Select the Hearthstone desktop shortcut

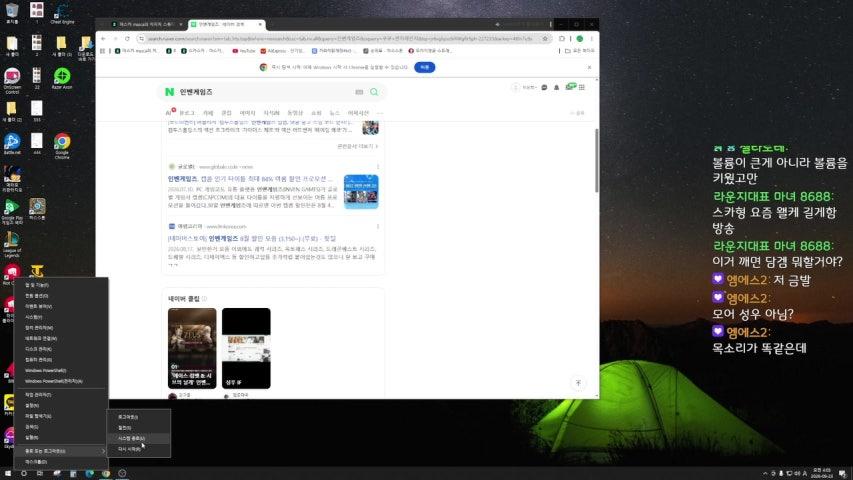point(37,209)
